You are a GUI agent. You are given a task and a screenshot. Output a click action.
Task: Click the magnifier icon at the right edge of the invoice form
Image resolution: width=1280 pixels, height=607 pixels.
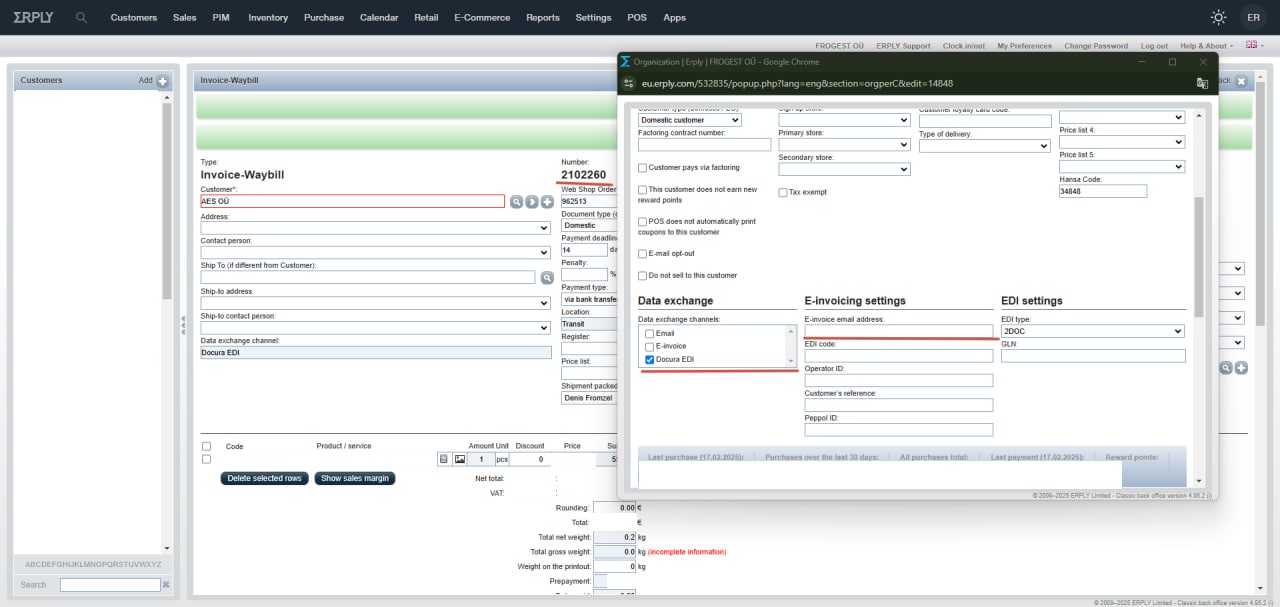click(x=1225, y=368)
